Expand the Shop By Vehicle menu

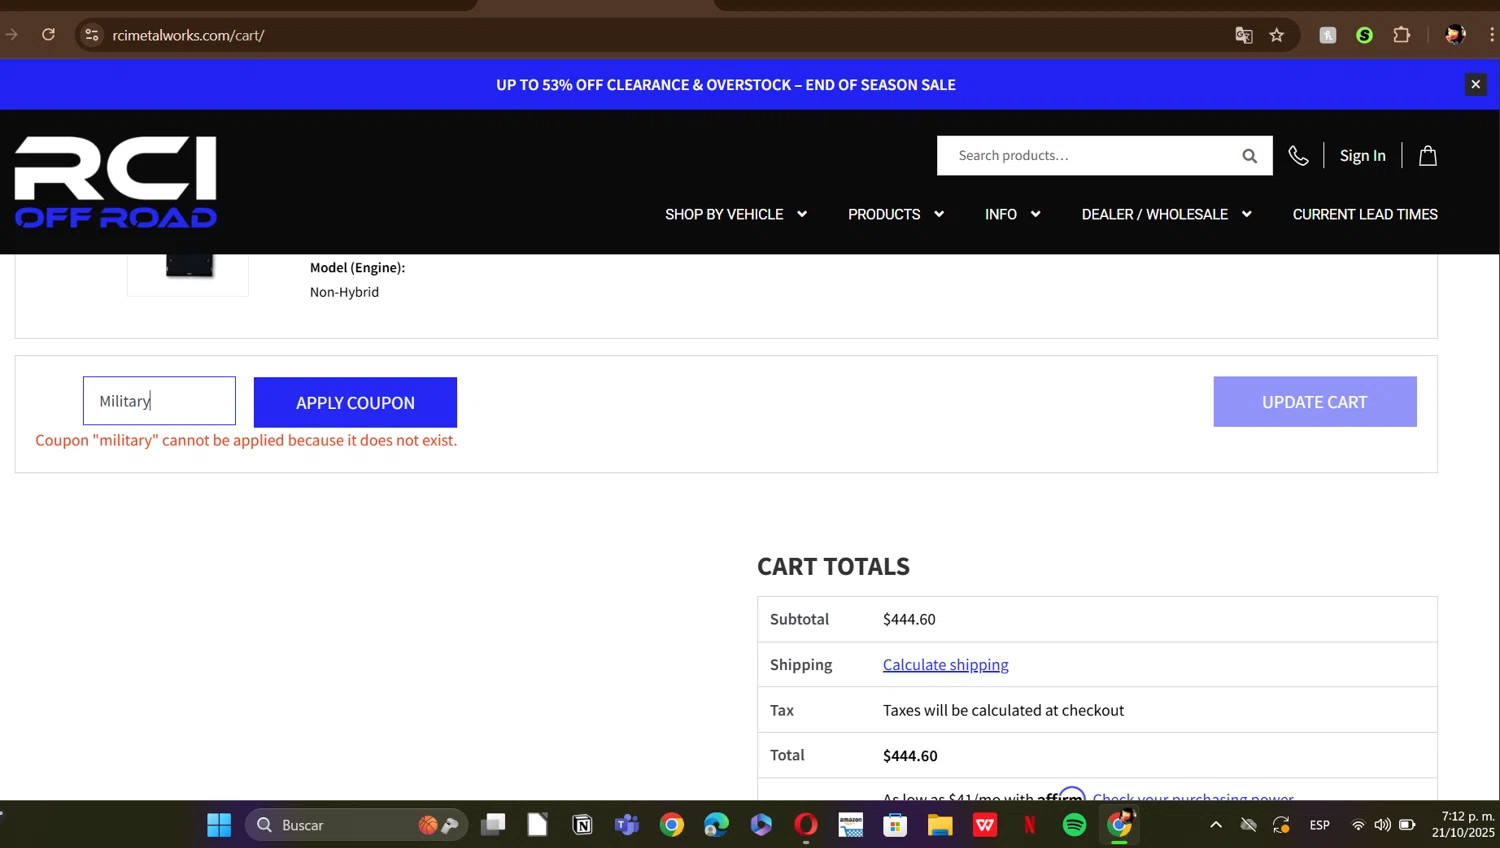(736, 214)
